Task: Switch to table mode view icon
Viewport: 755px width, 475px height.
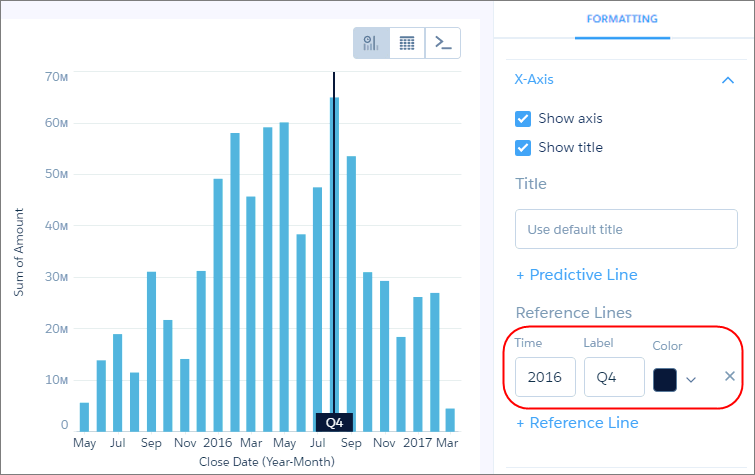Action: tap(407, 43)
